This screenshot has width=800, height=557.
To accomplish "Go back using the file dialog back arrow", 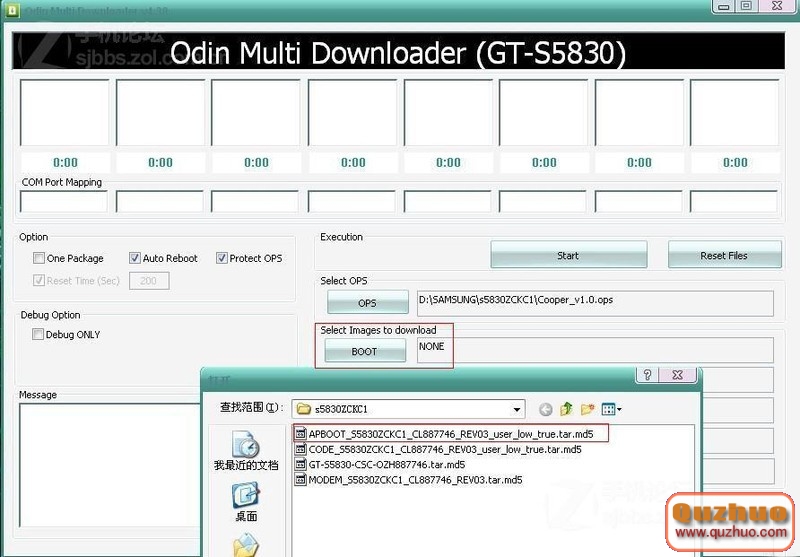I will (545, 409).
